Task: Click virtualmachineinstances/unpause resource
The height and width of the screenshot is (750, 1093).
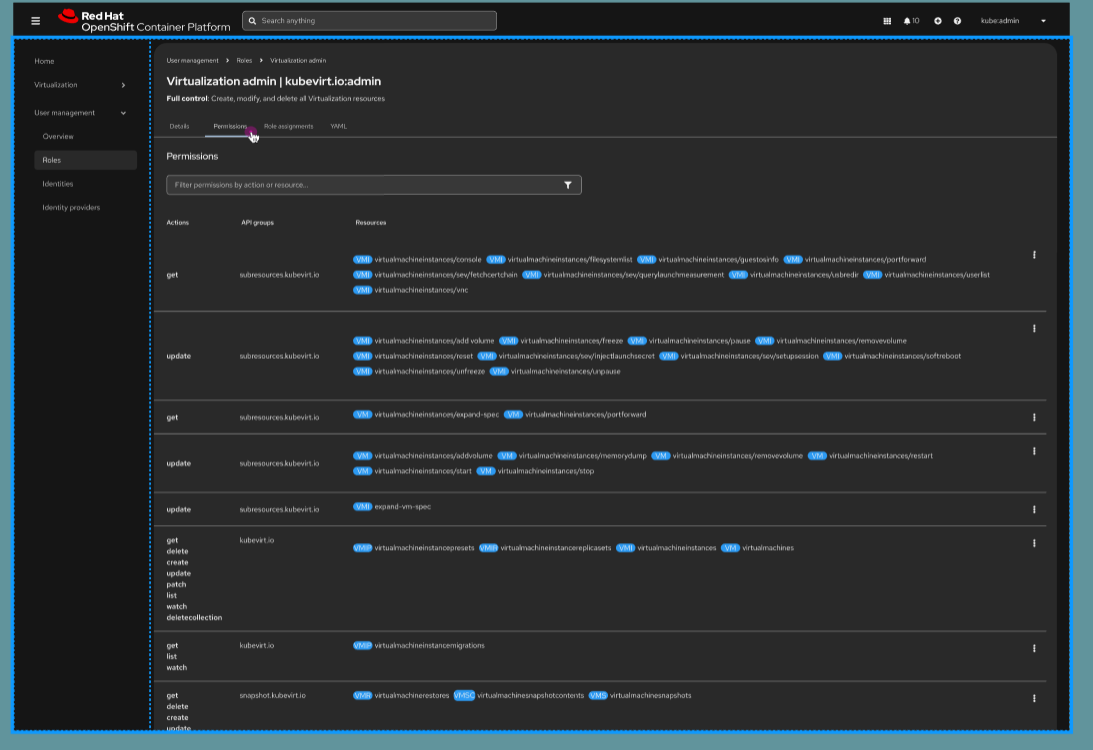Action: click(x=565, y=372)
